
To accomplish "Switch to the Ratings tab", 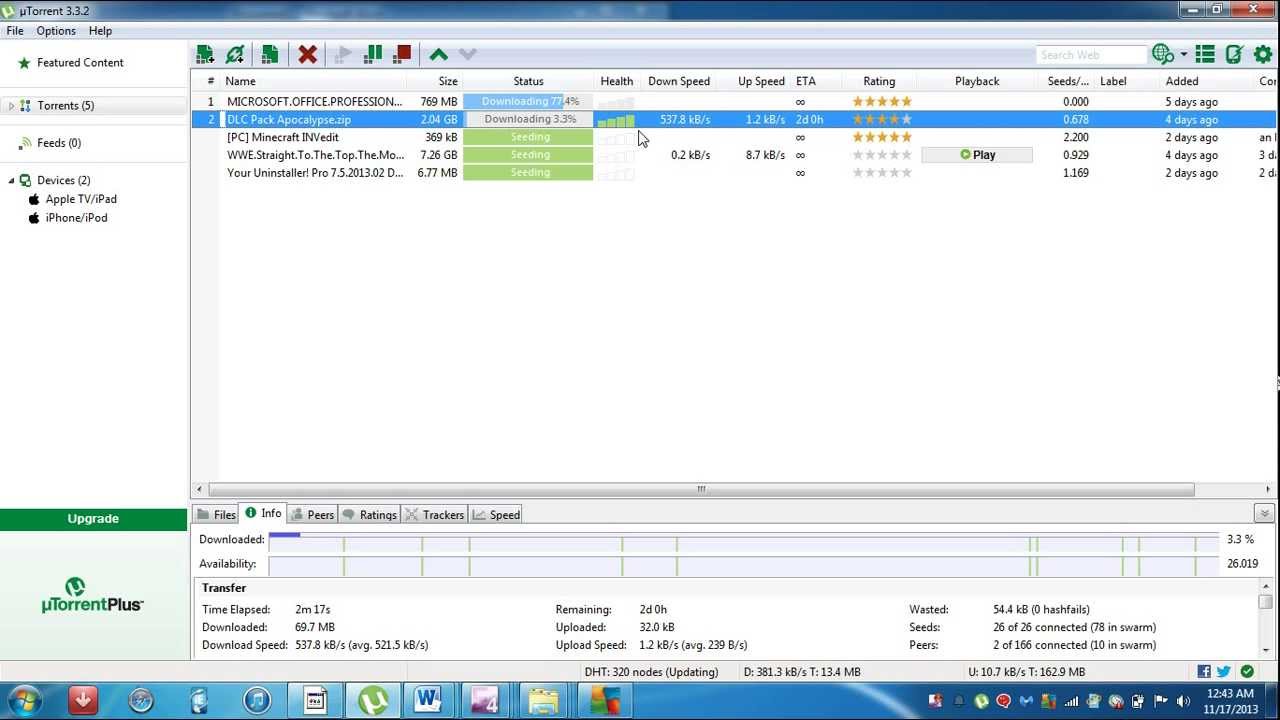I will point(369,515).
